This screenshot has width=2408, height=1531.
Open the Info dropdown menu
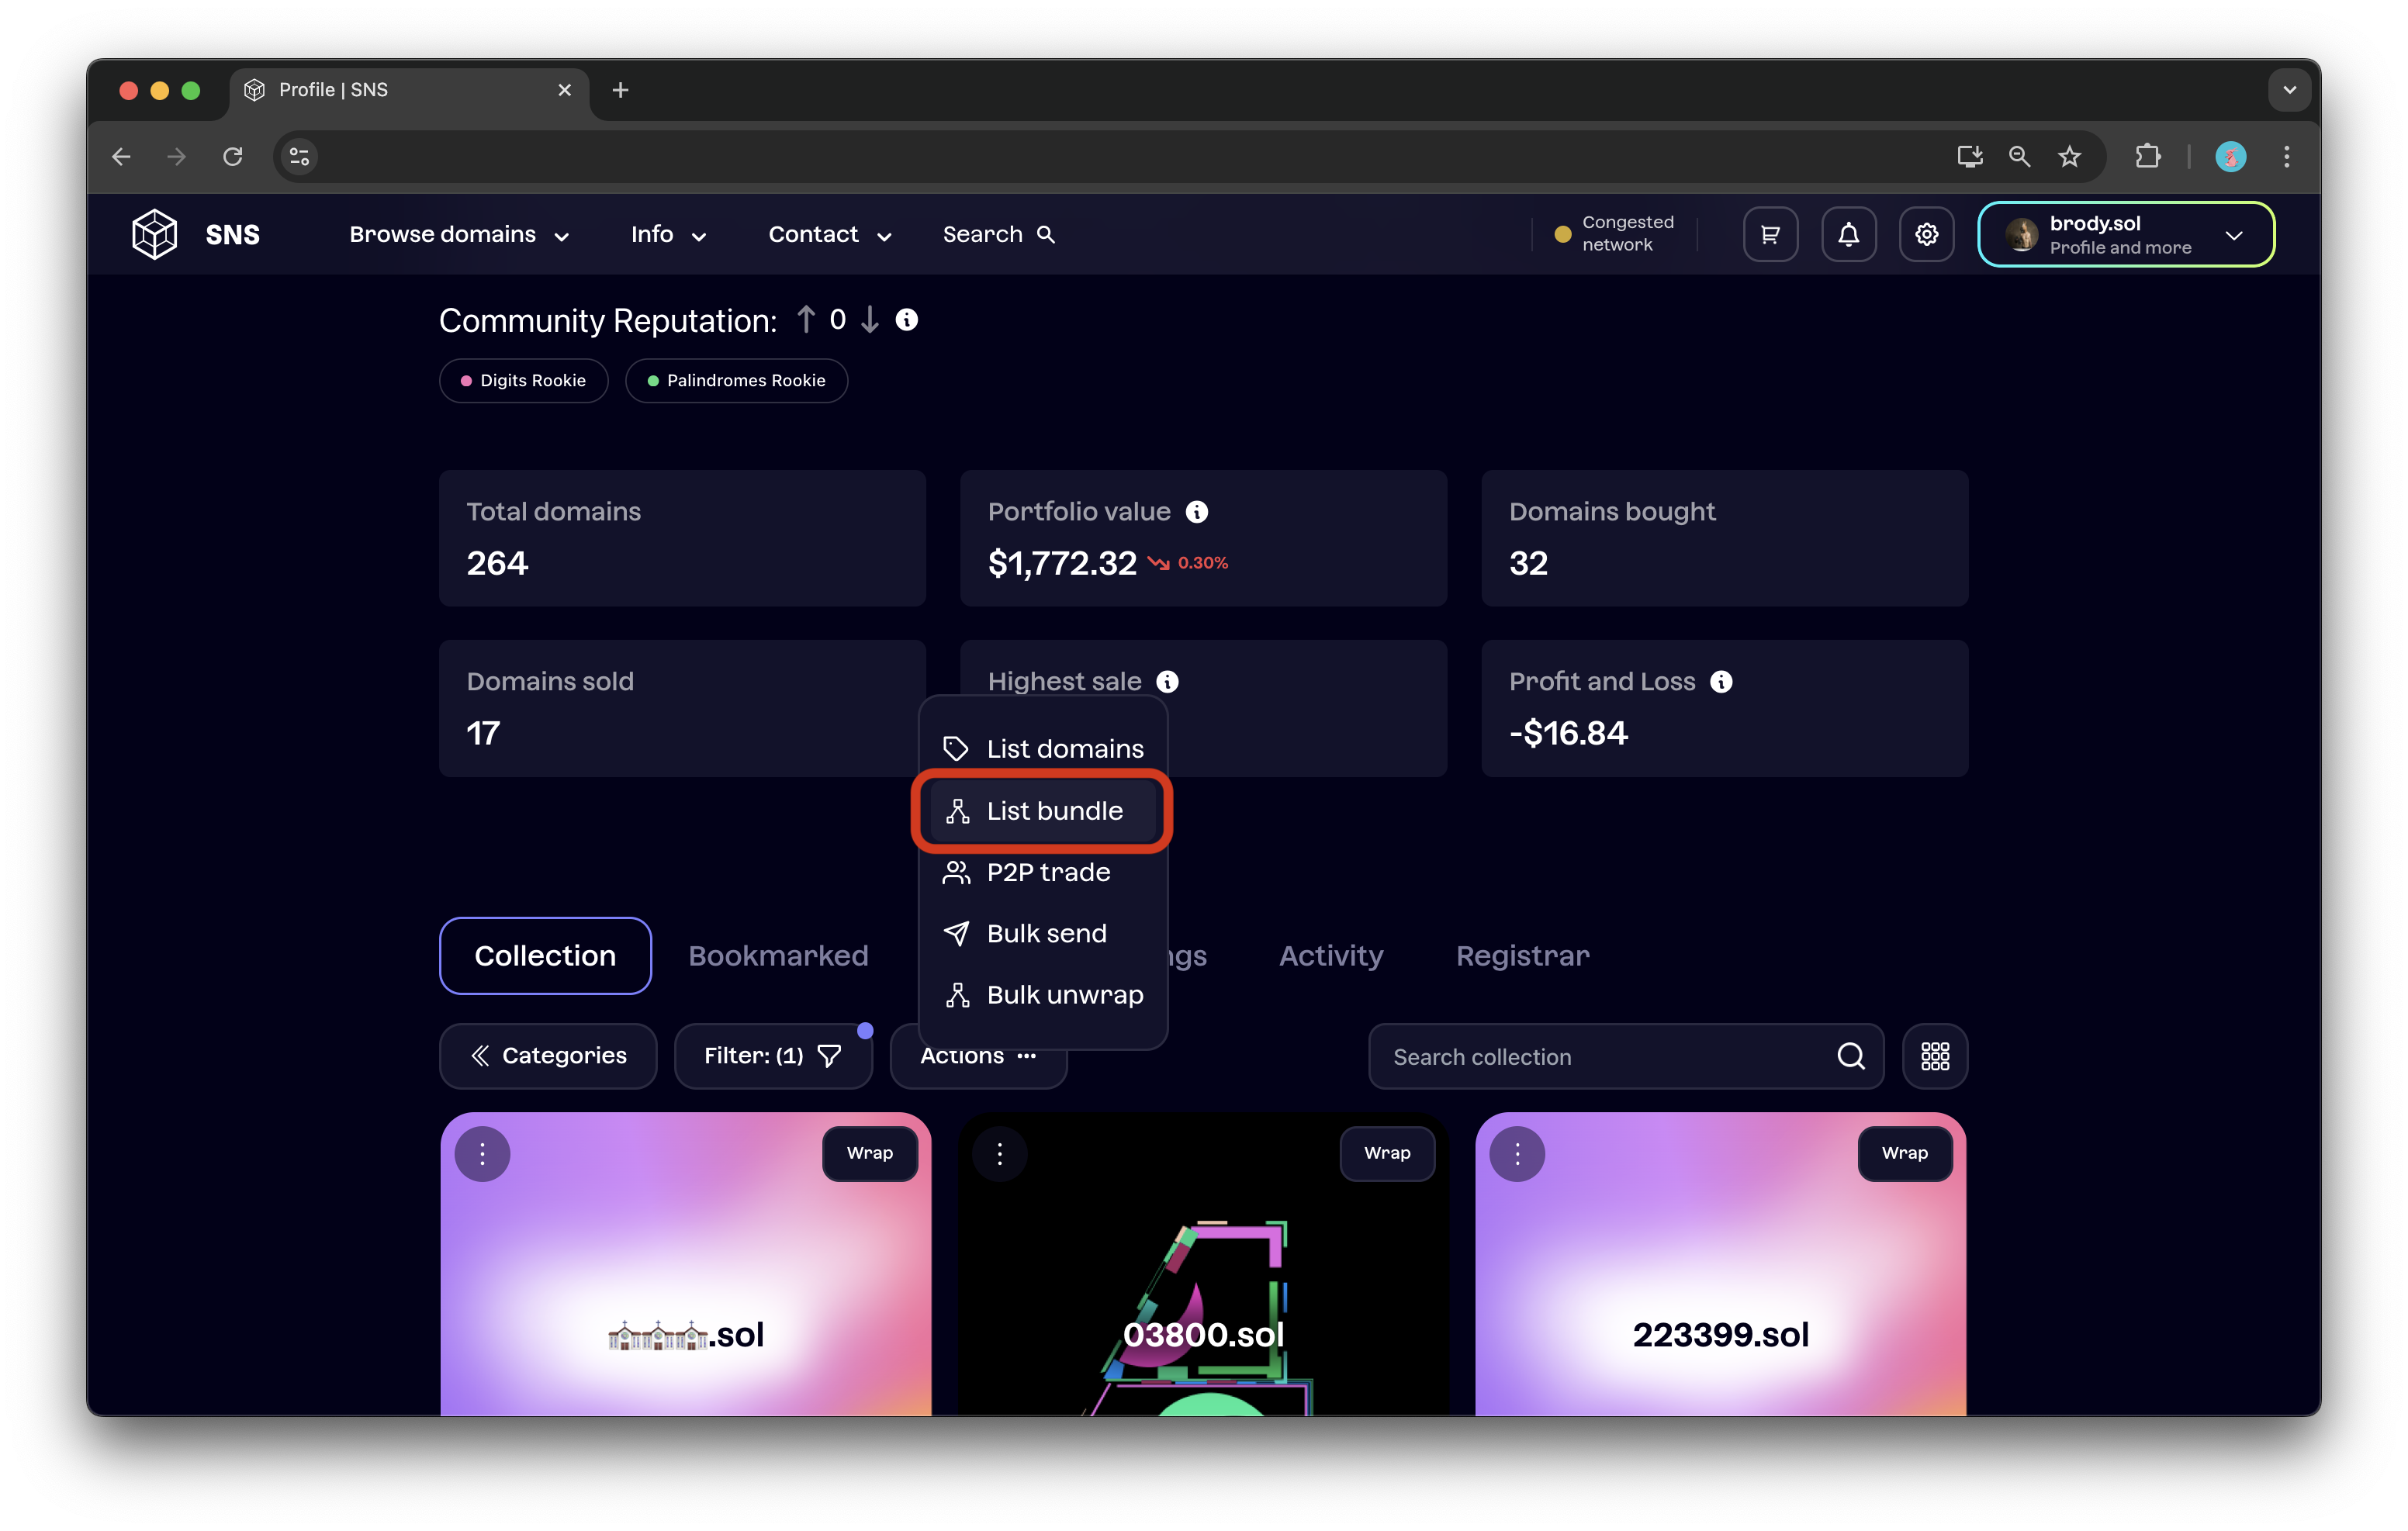pos(668,234)
